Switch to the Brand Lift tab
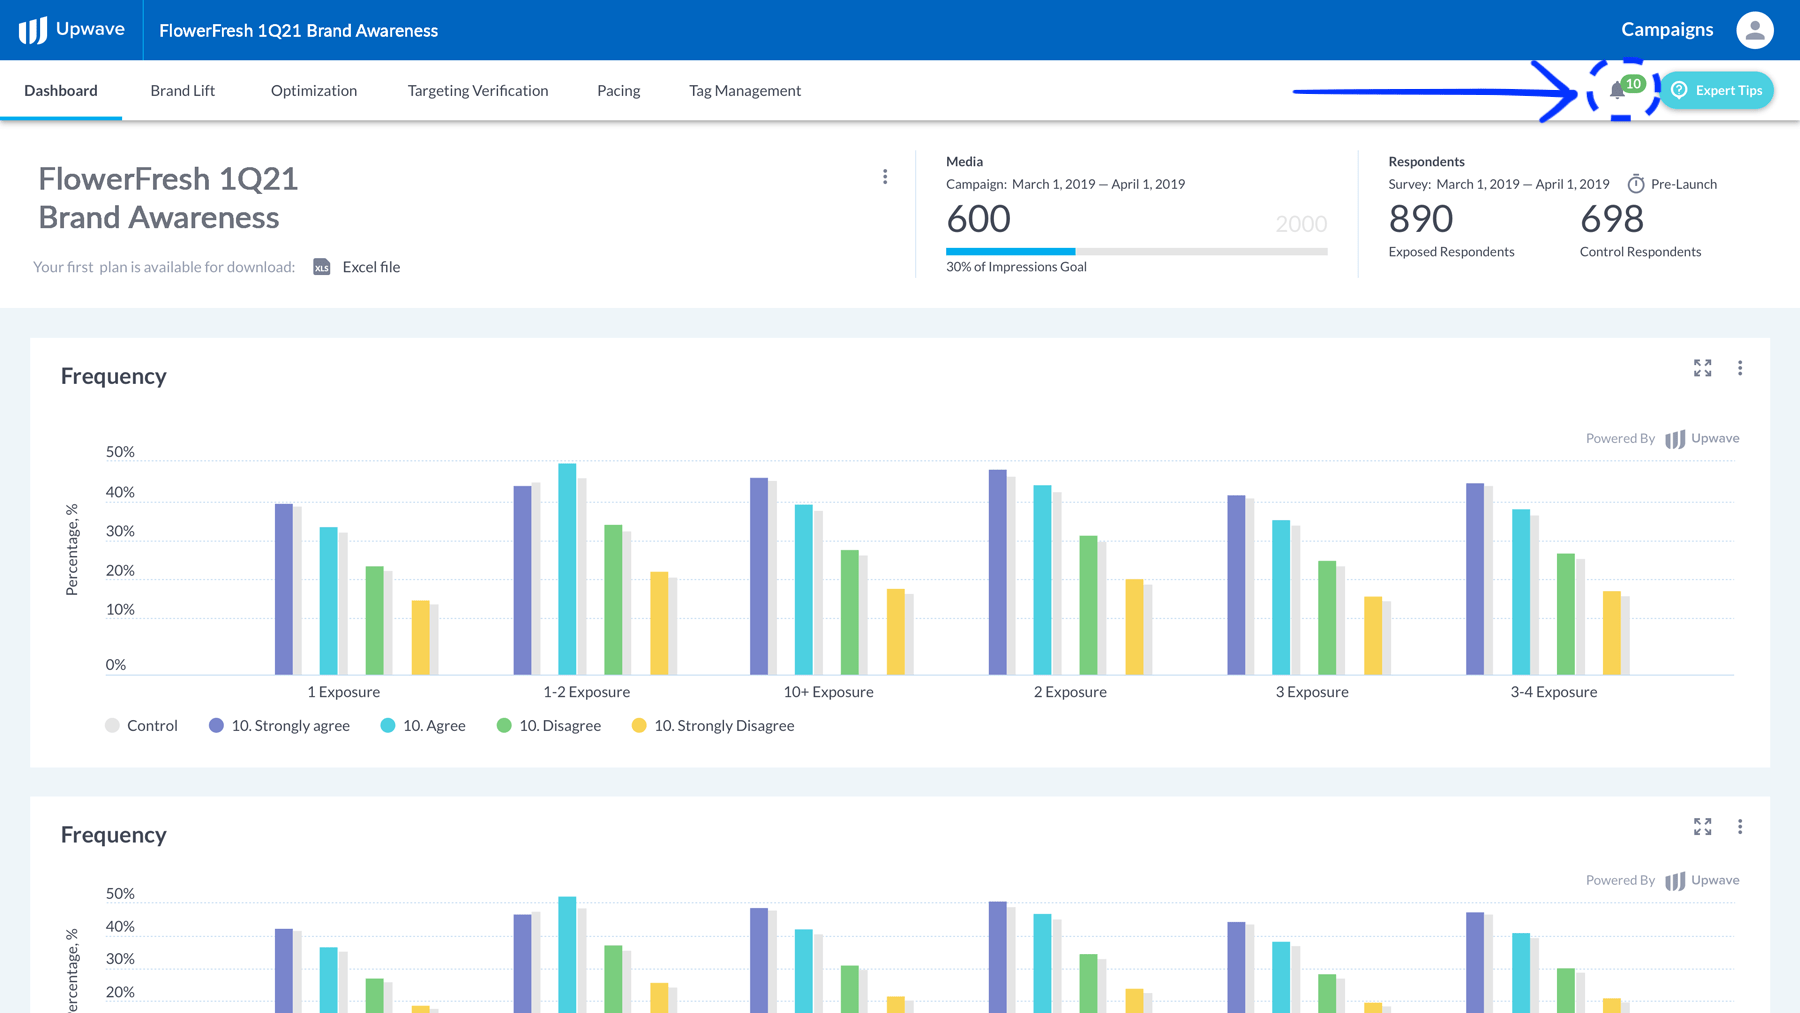The image size is (1800, 1013). pyautogui.click(x=183, y=90)
